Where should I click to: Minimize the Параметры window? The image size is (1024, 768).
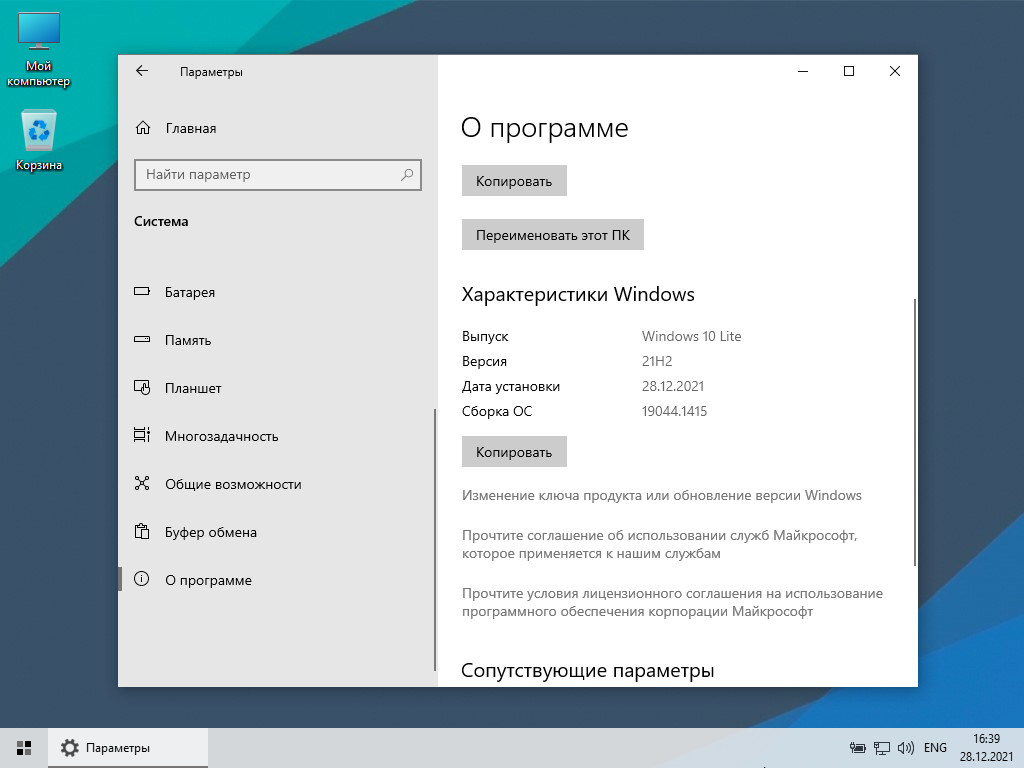click(803, 71)
